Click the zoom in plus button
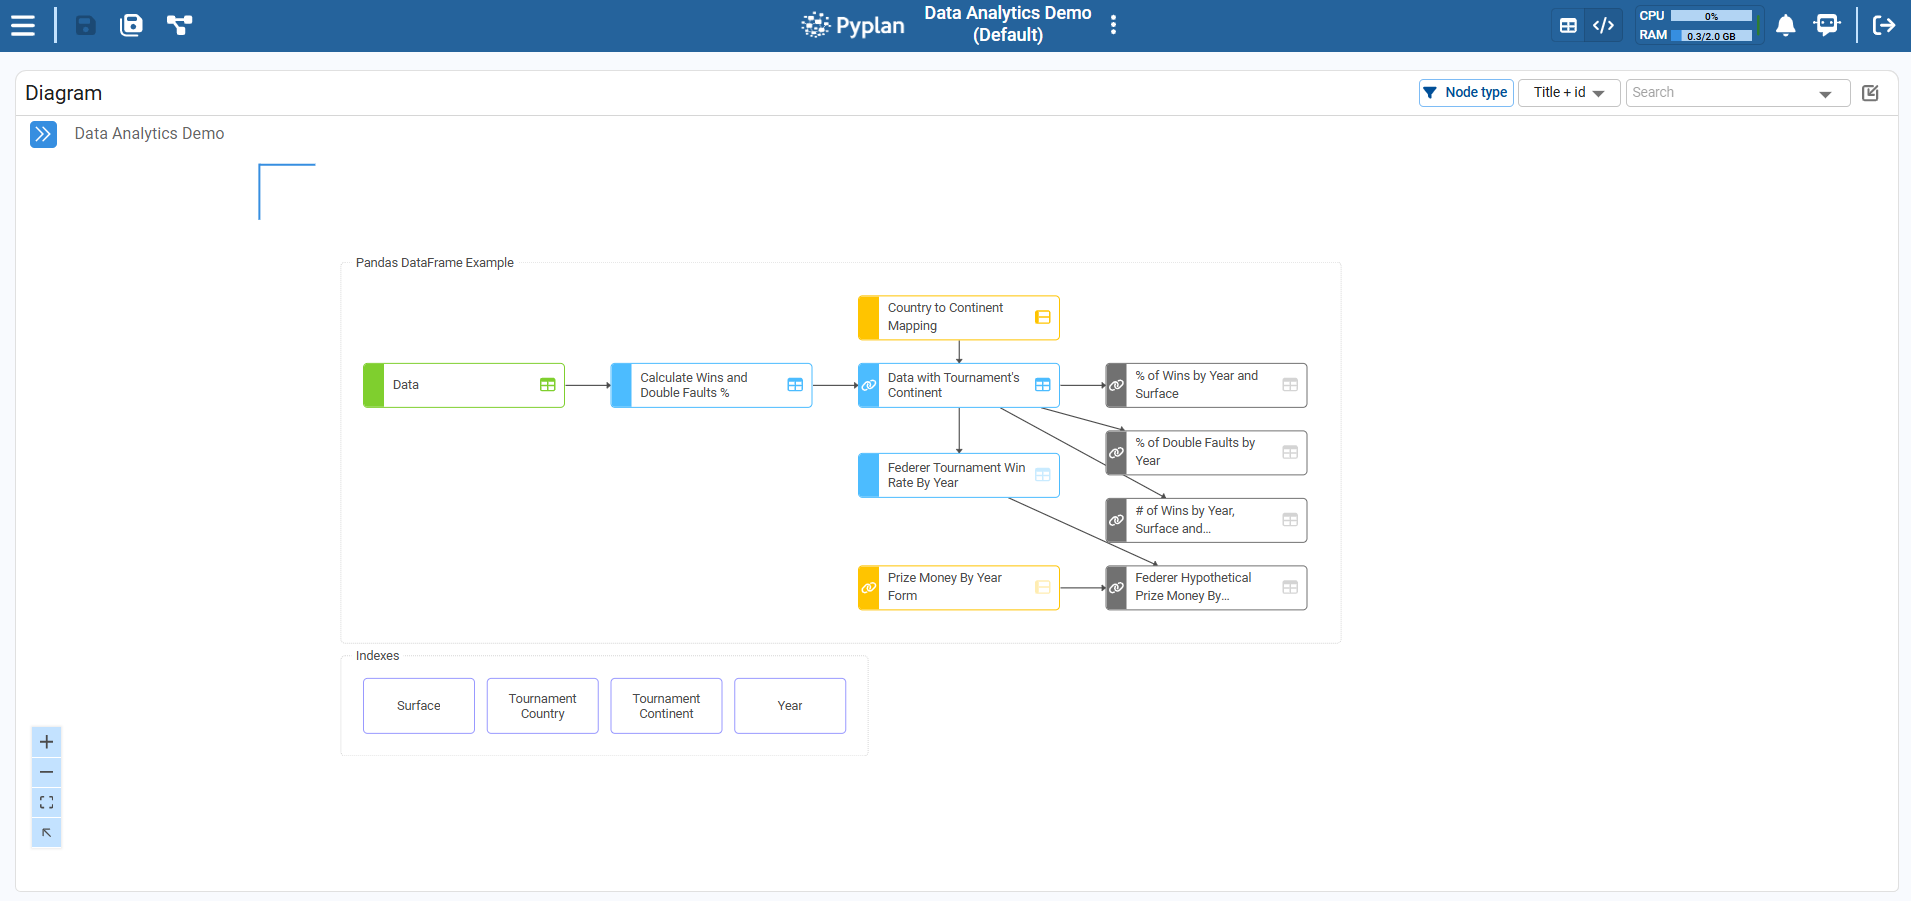This screenshot has width=1911, height=901. tap(46, 742)
